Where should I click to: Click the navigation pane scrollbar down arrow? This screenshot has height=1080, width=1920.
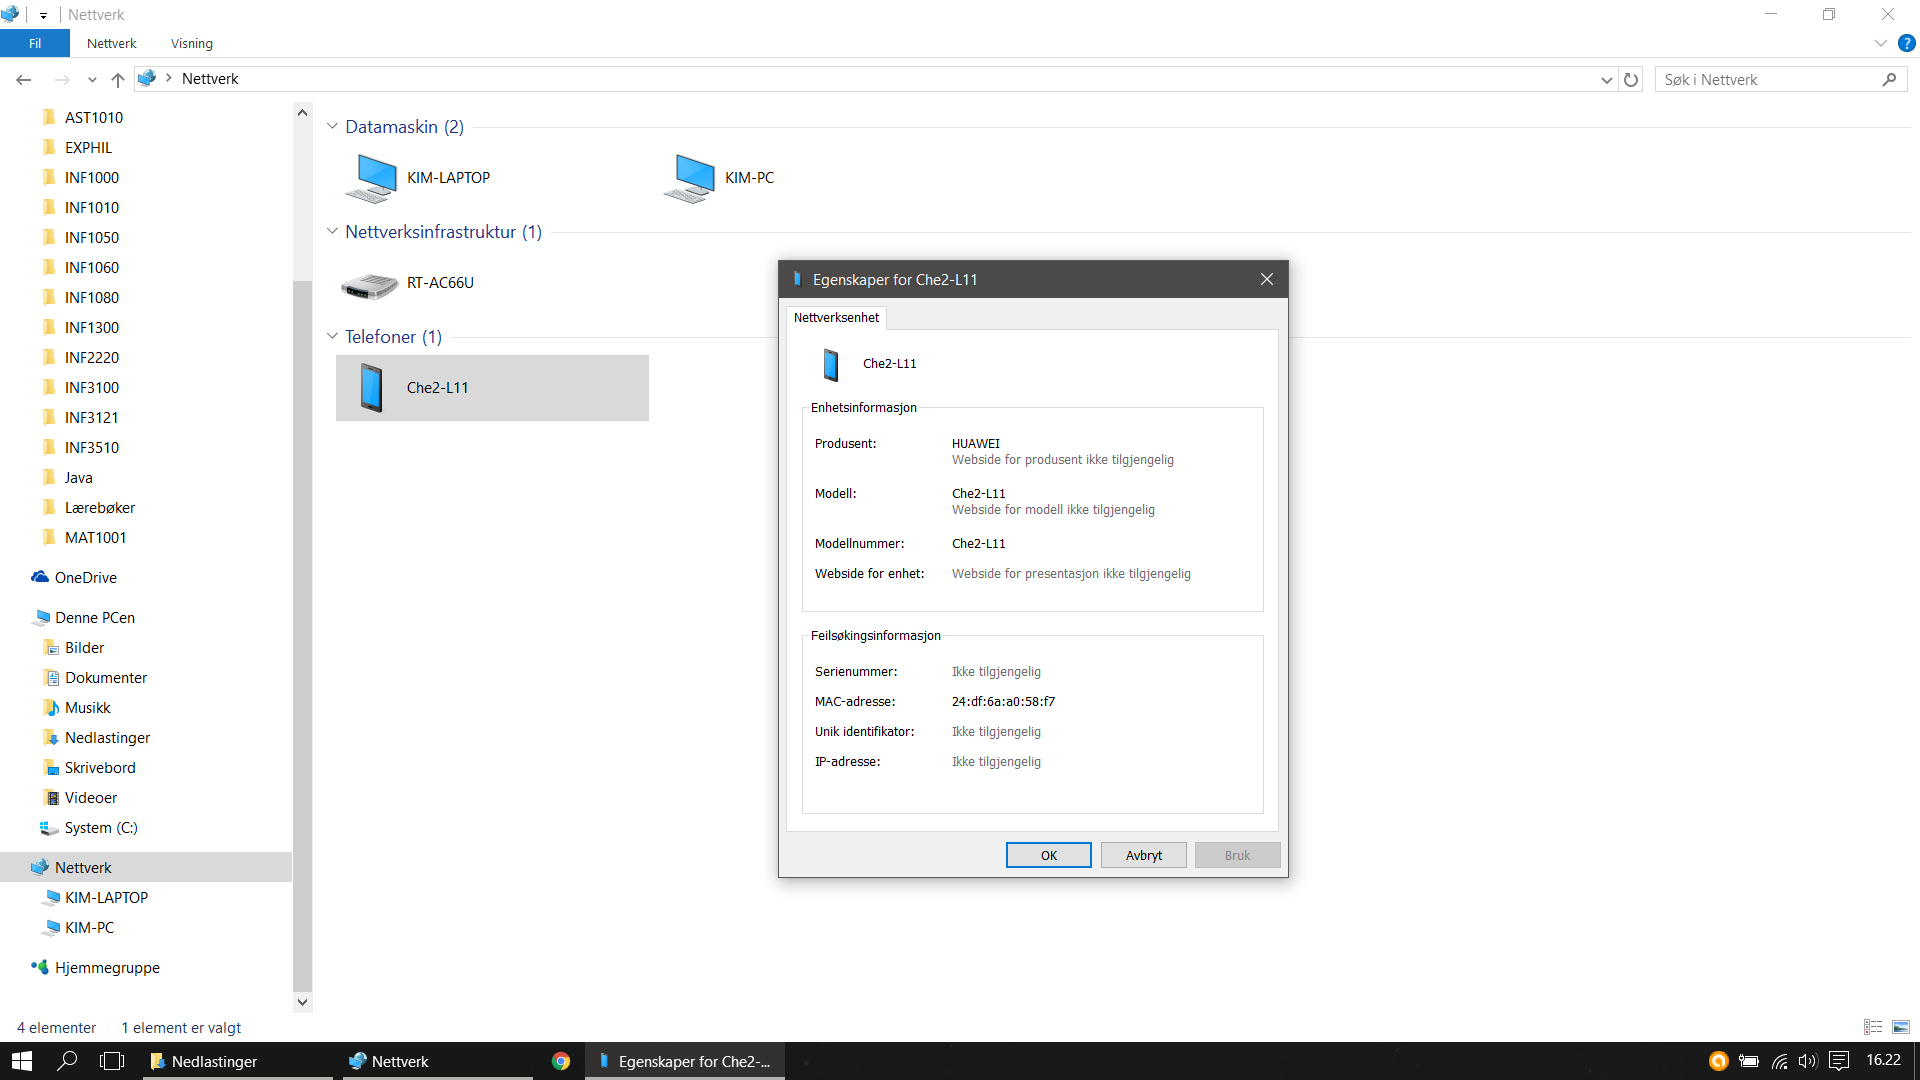pos(302,1001)
